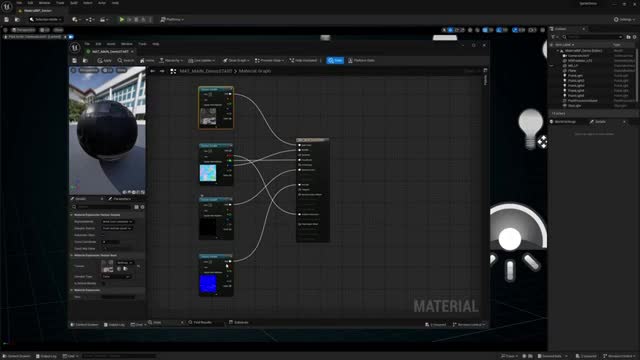Image resolution: width=640 pixels, height=360 pixels.
Task: Toggle Hide Unrelated nodes
Action: (x=303, y=60)
